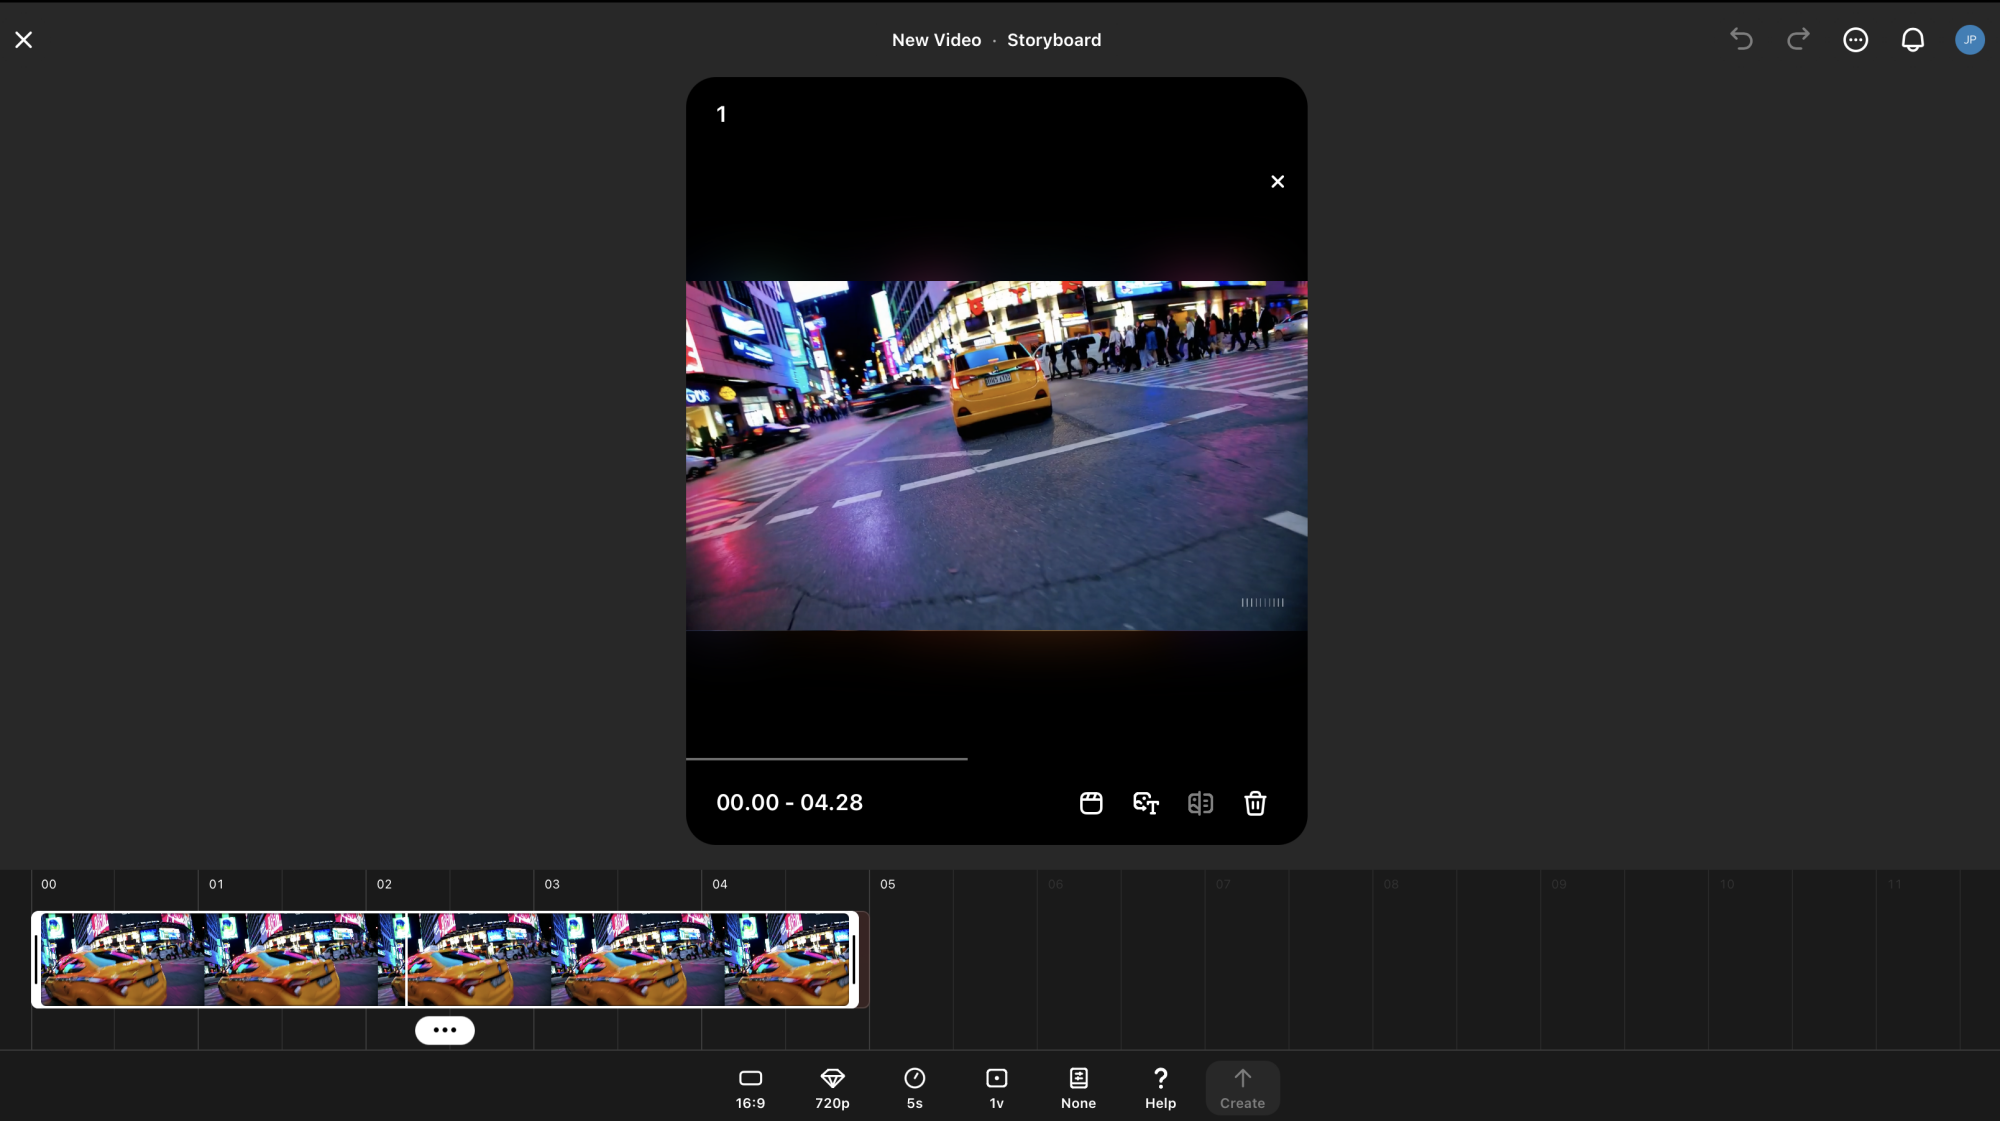Dismiss the video preview card
Screen dimensions: 2000x1121
click(1277, 182)
